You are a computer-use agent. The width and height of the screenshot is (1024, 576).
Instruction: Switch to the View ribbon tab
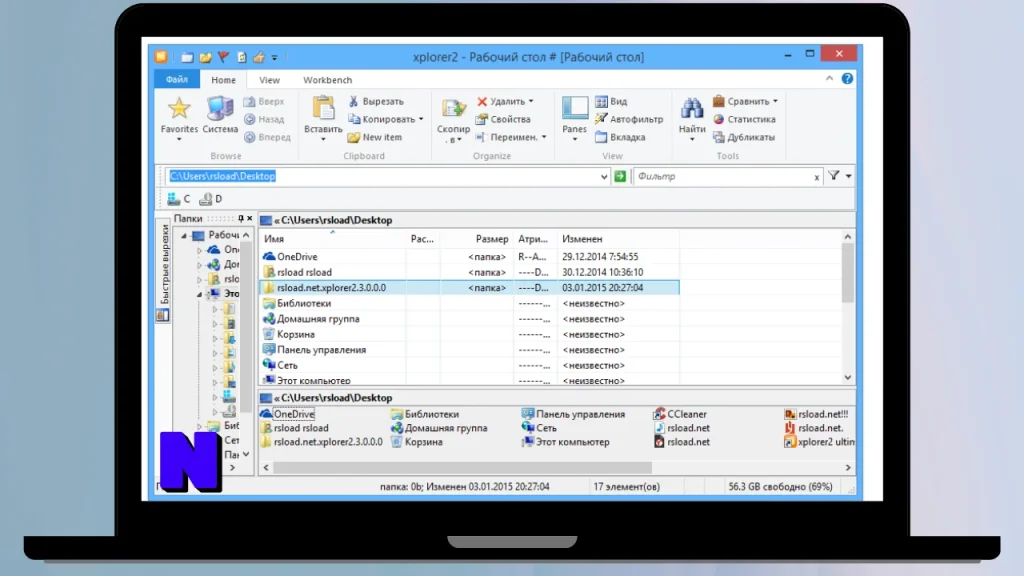(269, 80)
